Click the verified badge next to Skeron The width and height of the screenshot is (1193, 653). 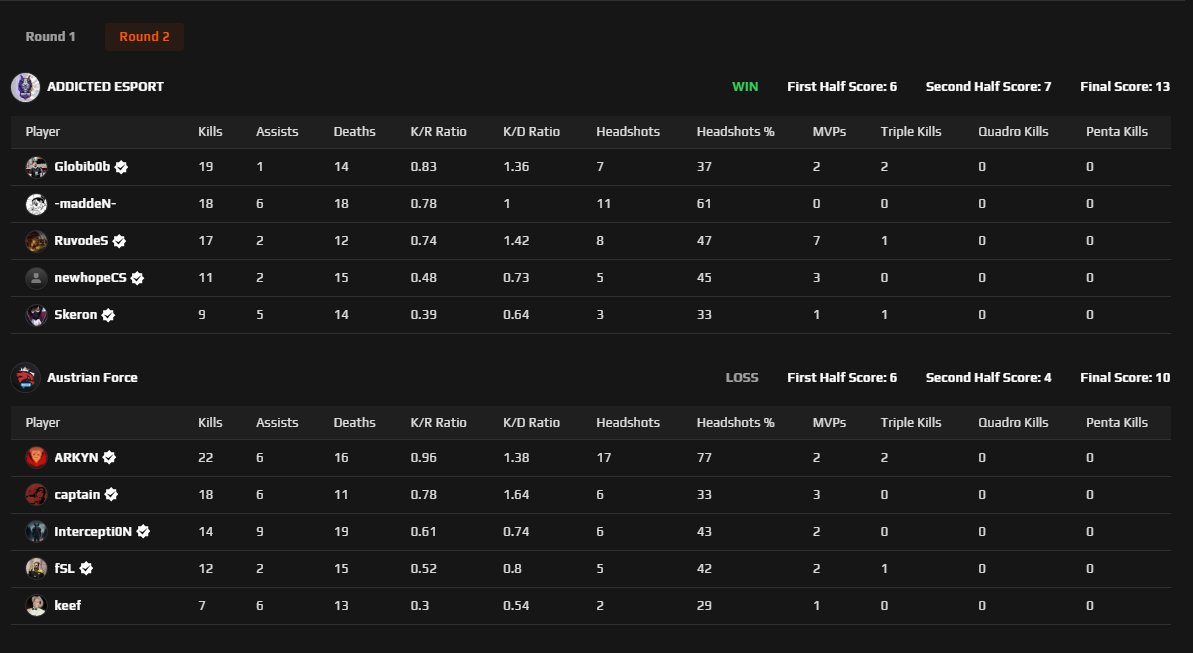pos(108,315)
